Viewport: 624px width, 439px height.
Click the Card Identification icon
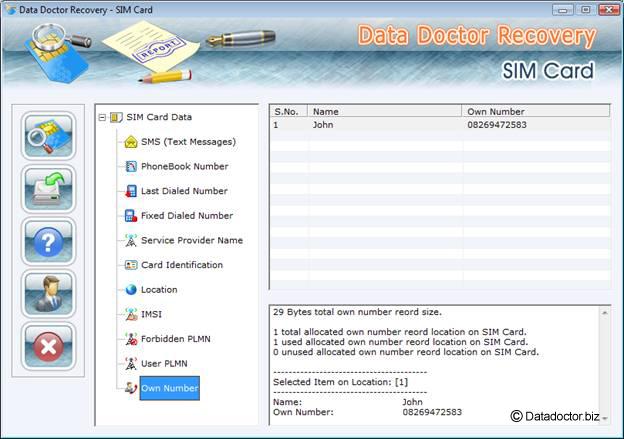[131, 265]
